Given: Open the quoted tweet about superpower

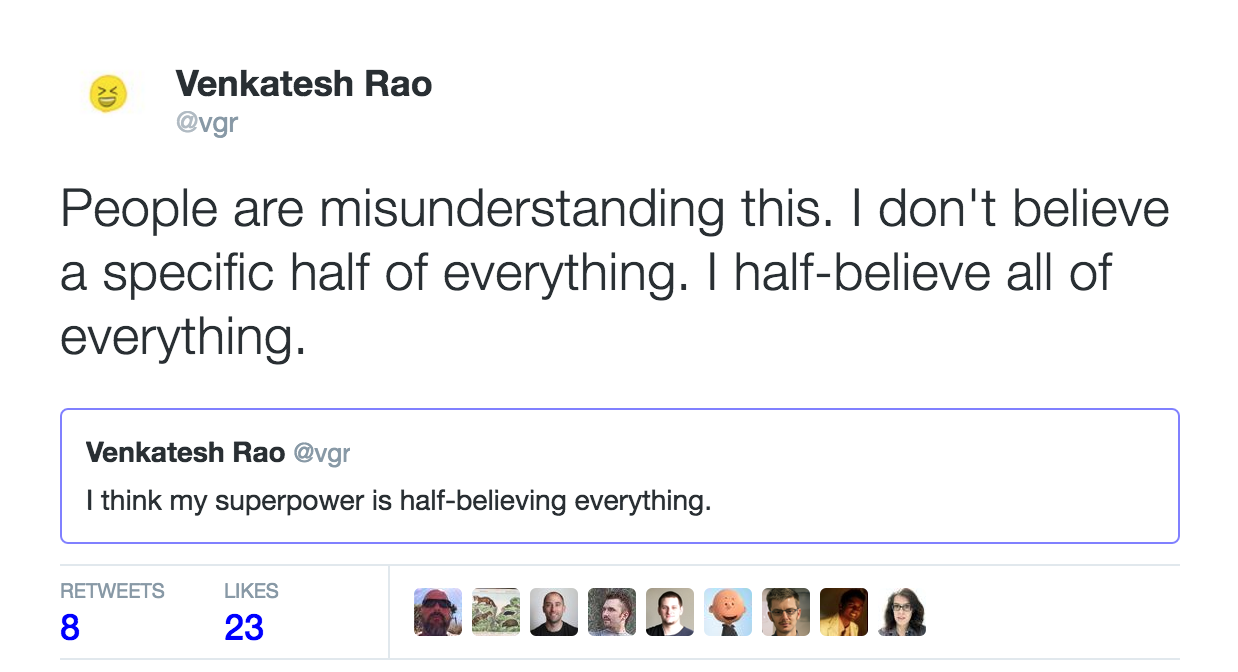Looking at the screenshot, I should [619, 500].
